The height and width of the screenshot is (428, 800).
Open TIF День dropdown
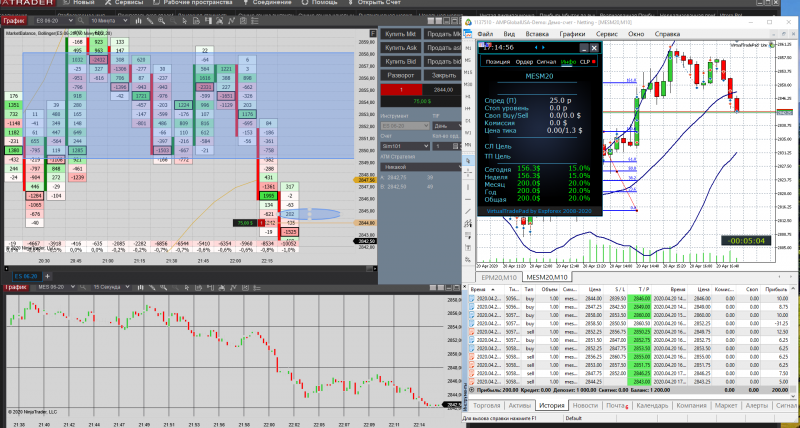446,125
